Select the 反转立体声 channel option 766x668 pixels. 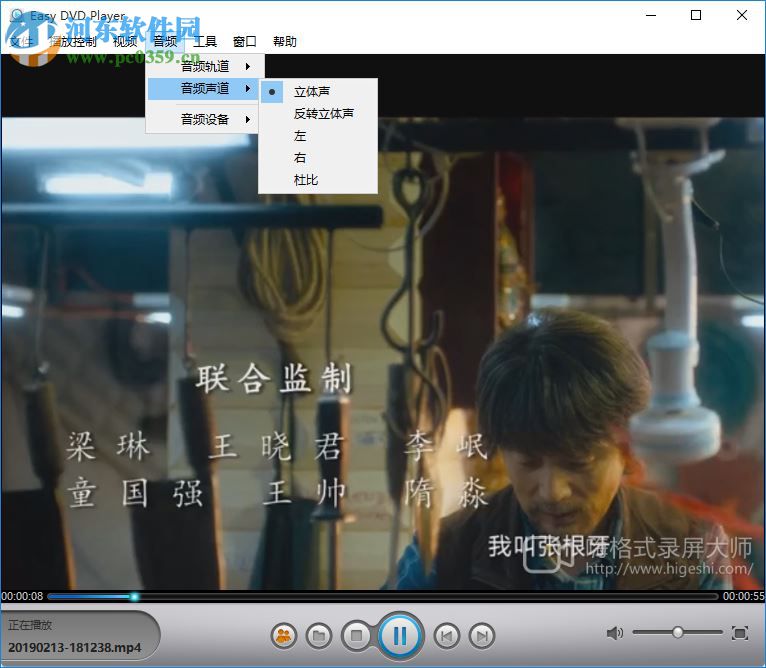[318, 114]
